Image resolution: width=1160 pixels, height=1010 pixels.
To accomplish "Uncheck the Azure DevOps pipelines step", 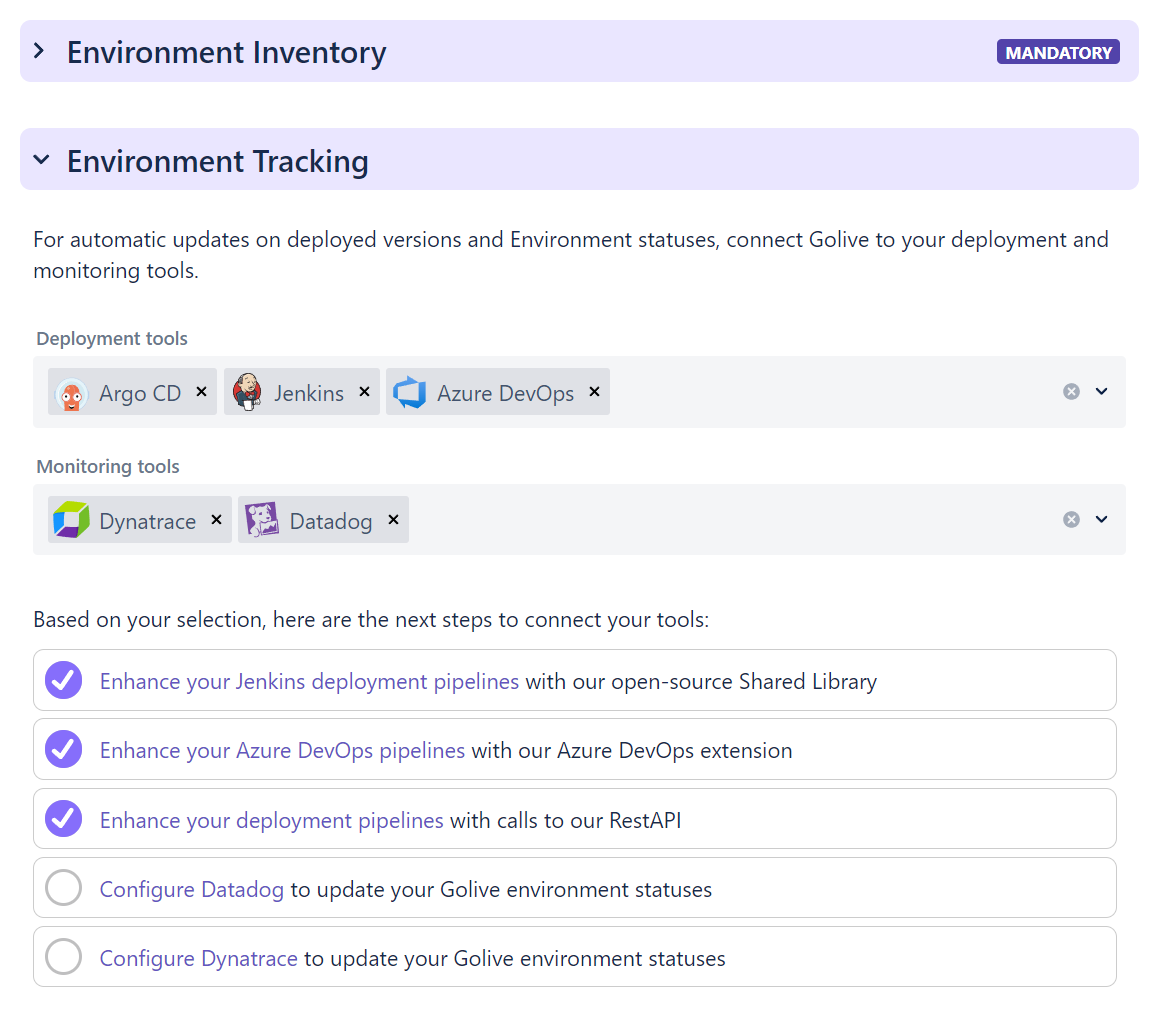I will [x=63, y=750].
